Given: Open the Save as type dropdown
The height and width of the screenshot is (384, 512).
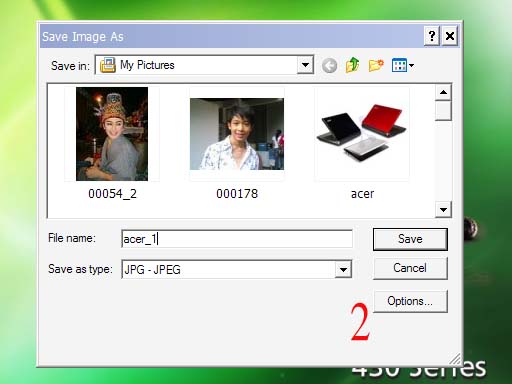Looking at the screenshot, I should tap(343, 269).
